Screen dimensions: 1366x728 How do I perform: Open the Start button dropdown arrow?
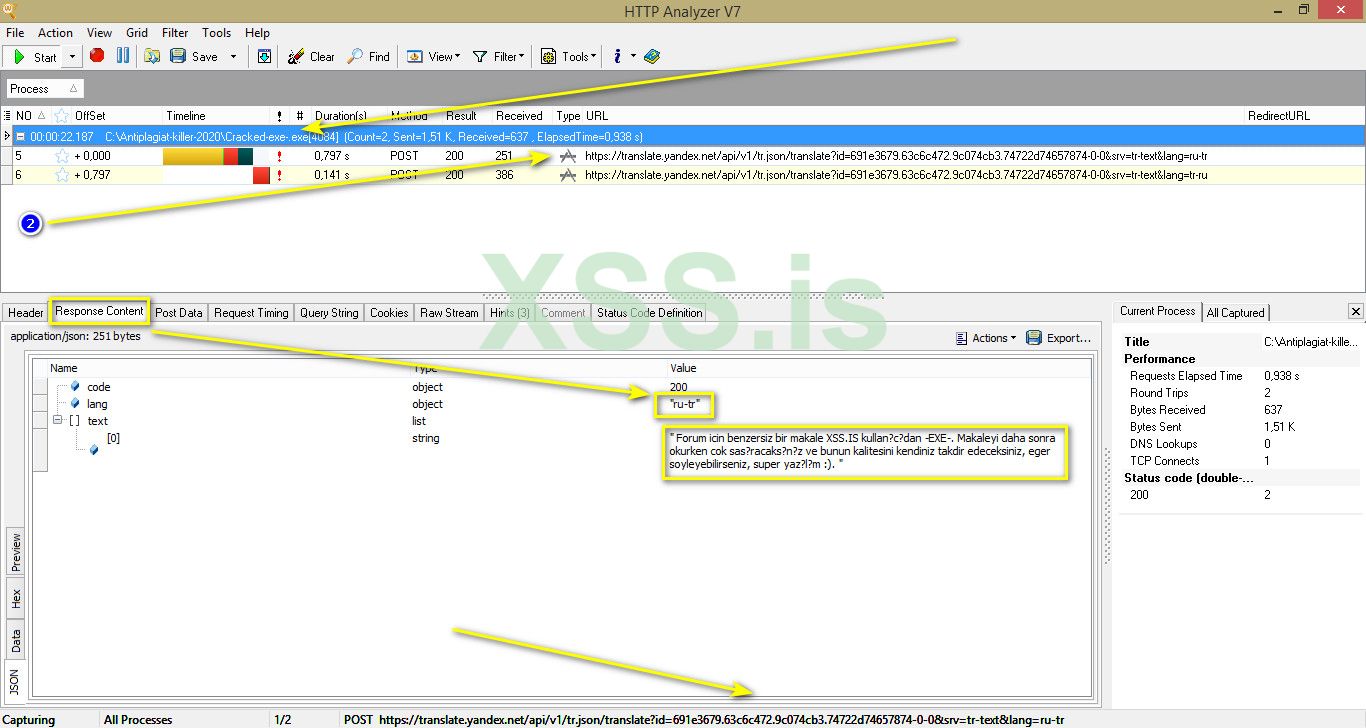click(x=72, y=57)
